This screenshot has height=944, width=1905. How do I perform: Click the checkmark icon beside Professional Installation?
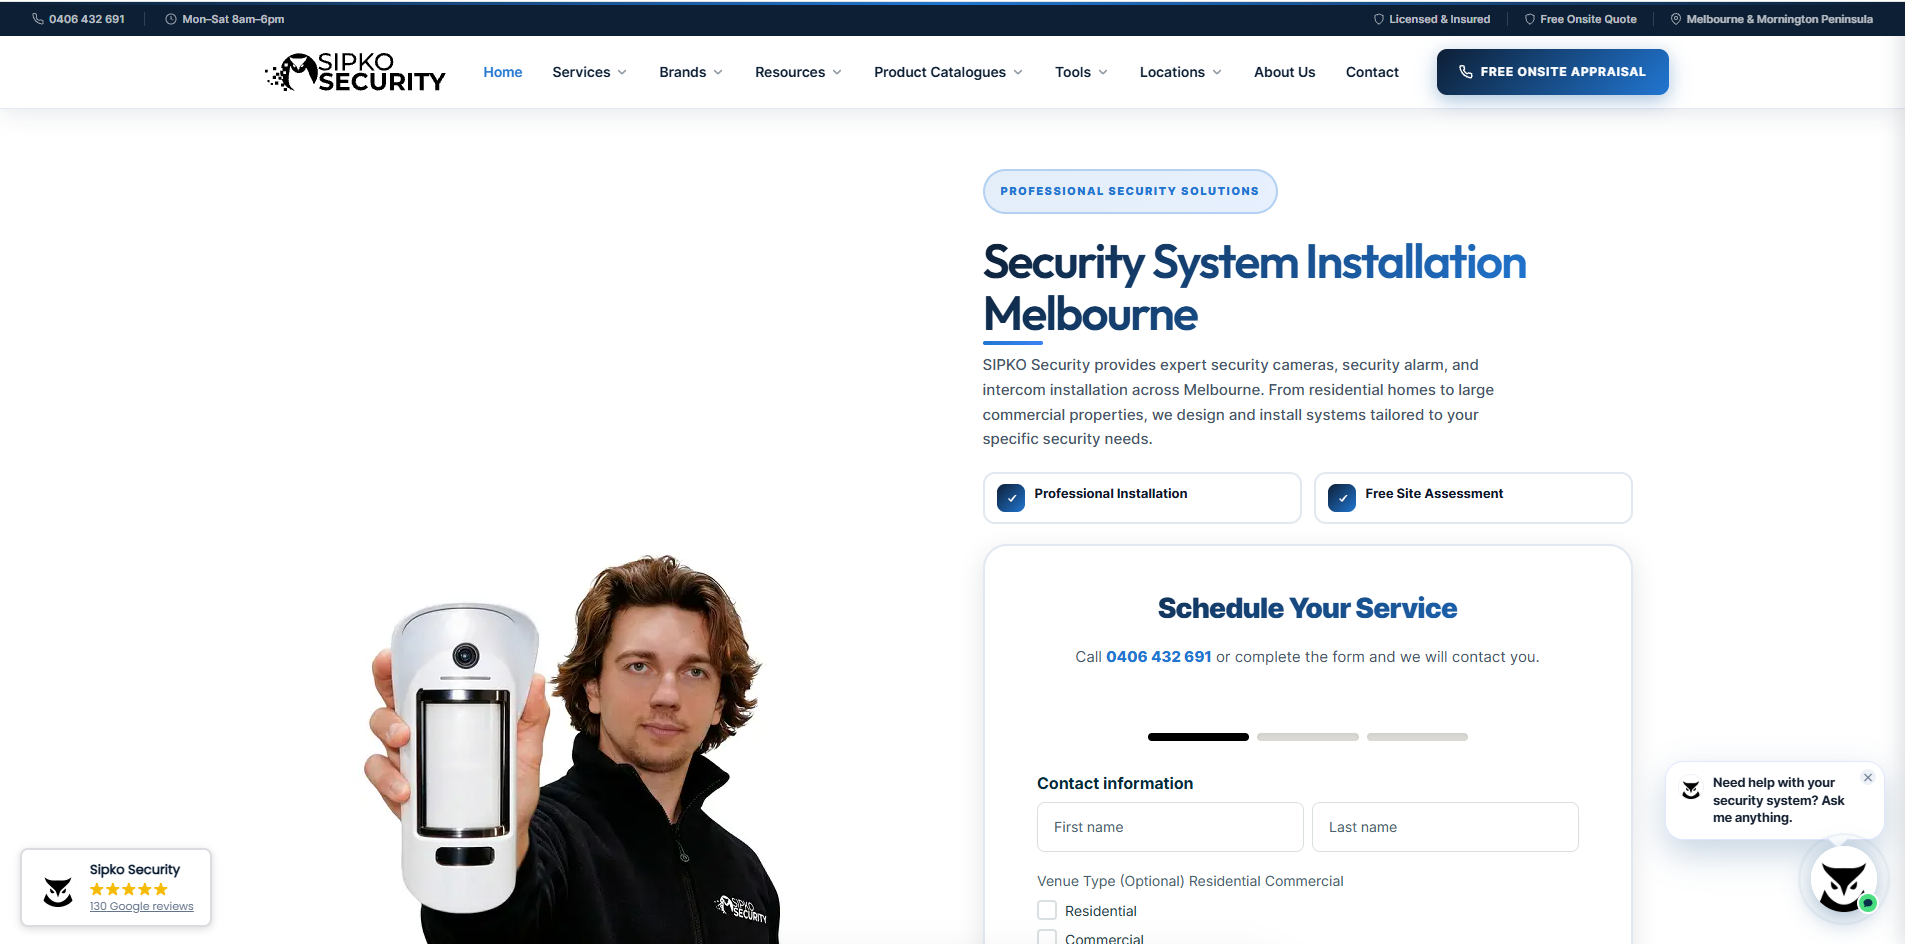pos(1011,498)
